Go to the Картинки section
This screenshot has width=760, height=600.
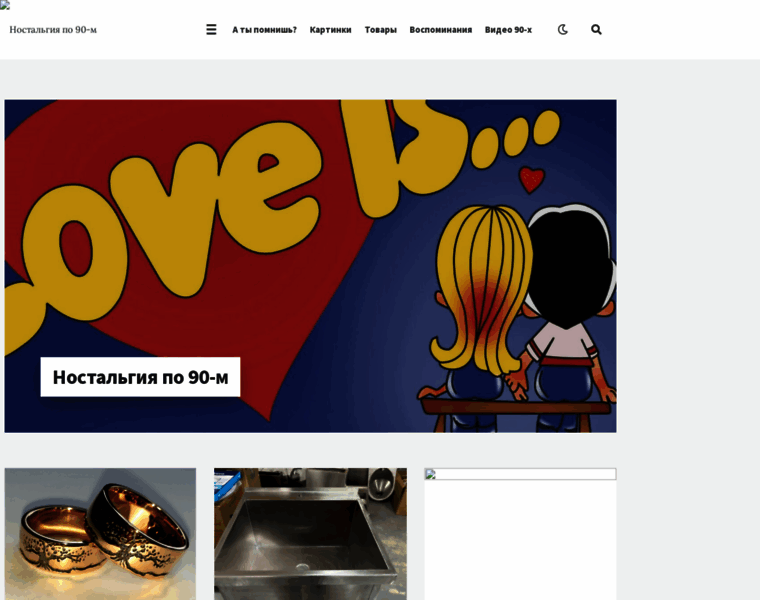pyautogui.click(x=331, y=30)
